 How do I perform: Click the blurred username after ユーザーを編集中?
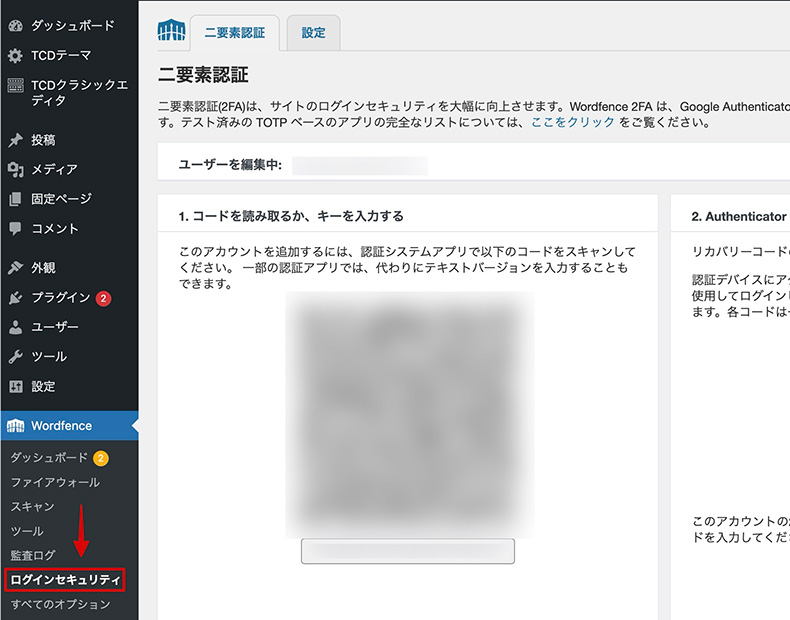(360, 165)
